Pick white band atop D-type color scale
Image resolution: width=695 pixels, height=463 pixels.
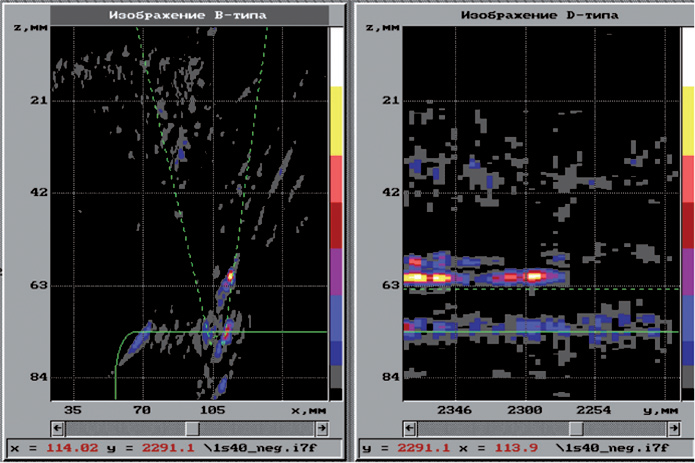pyautogui.click(x=687, y=55)
